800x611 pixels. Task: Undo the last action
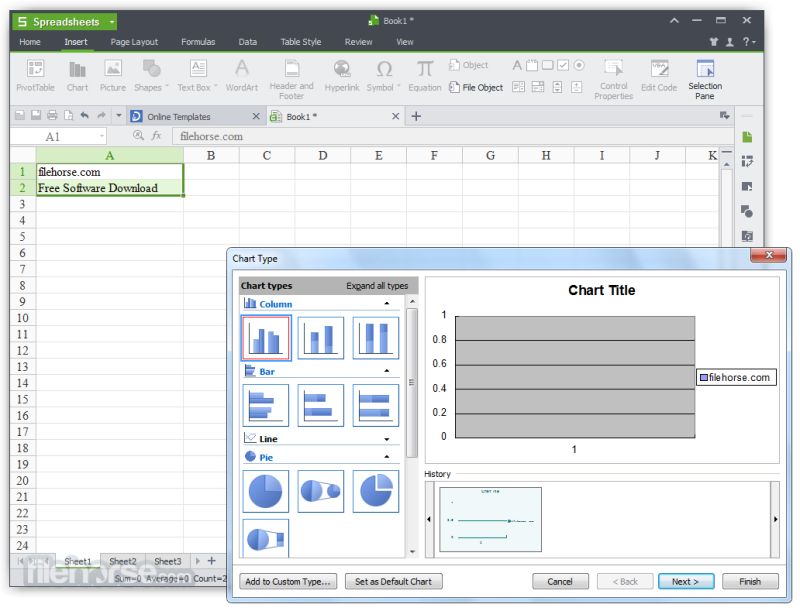click(85, 115)
